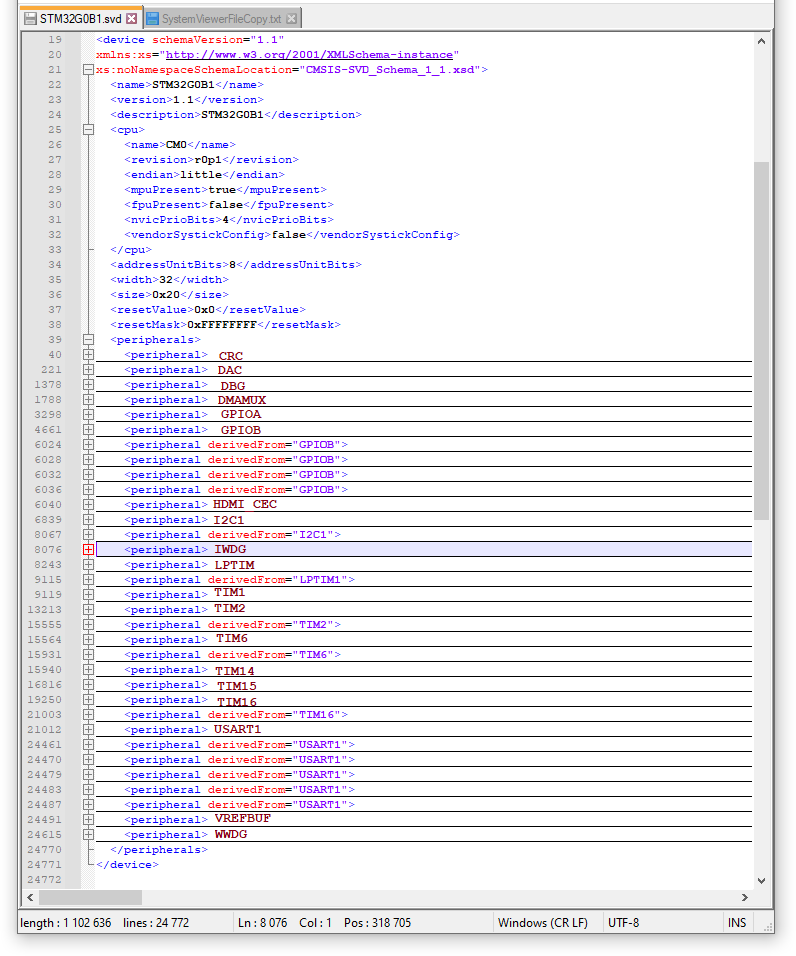Image resolution: width=796 pixels, height=956 pixels.
Task: Collapse the peripherals element fold on line 39
Action: point(88,340)
